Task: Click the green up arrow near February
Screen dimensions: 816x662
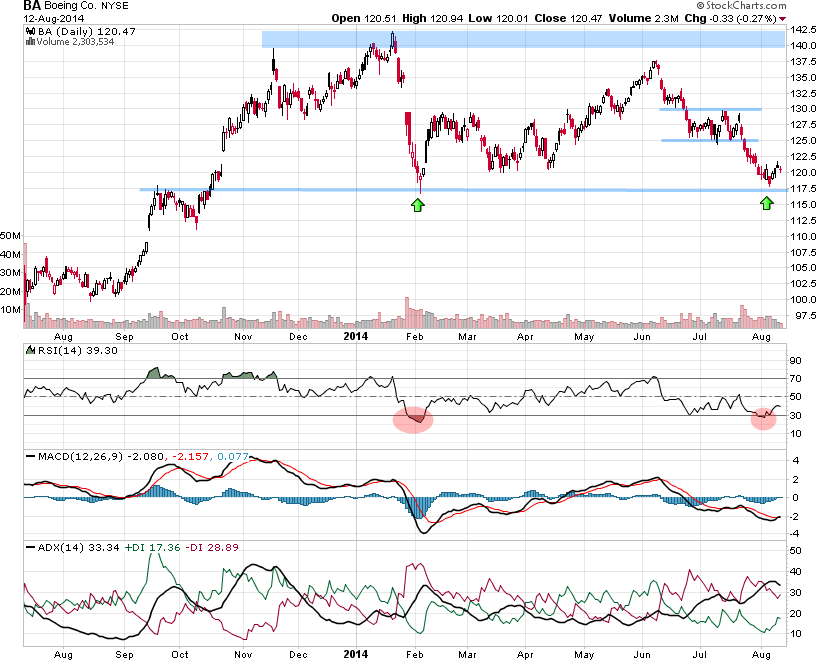Action: (x=417, y=204)
